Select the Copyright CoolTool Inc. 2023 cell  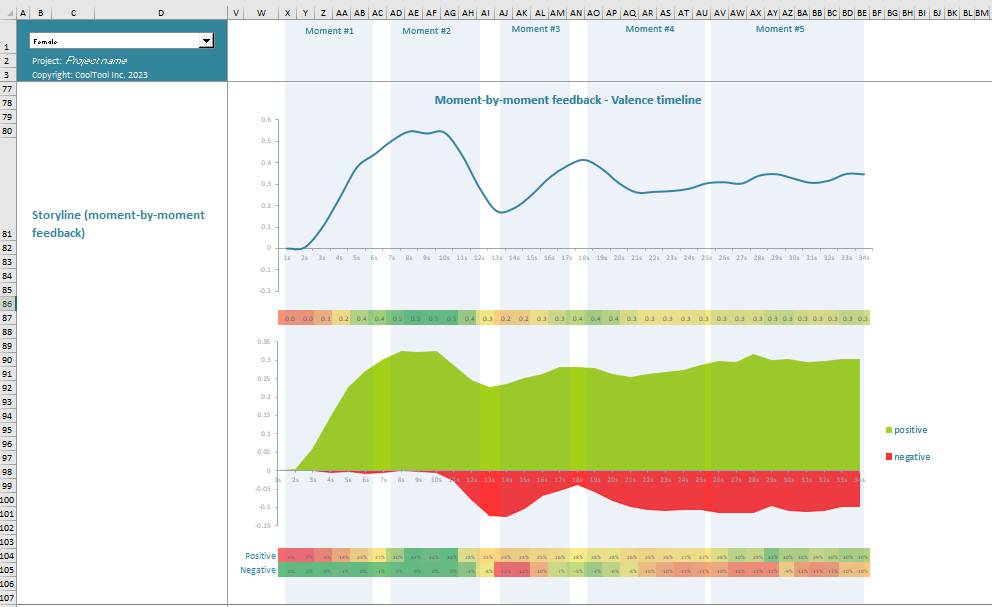90,75
